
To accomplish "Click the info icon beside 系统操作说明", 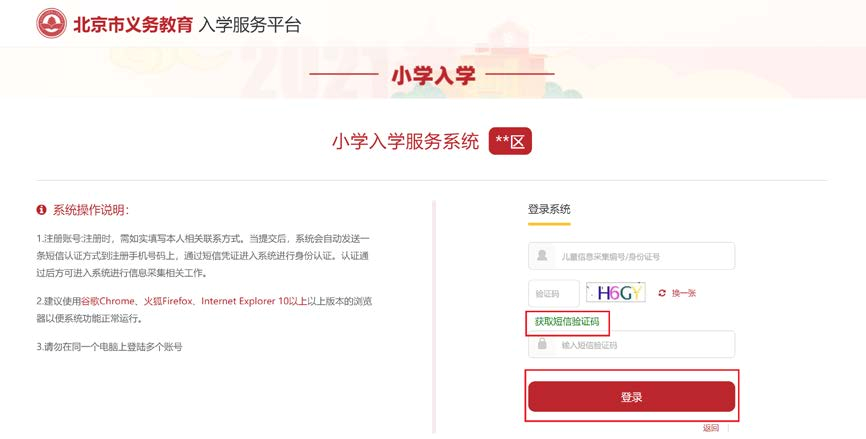I will (x=41, y=210).
